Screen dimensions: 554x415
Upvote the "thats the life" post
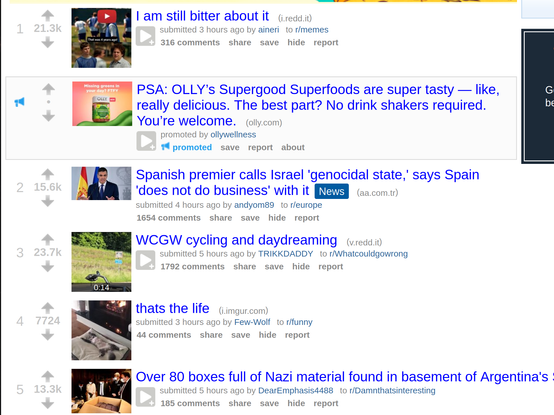coord(48,308)
